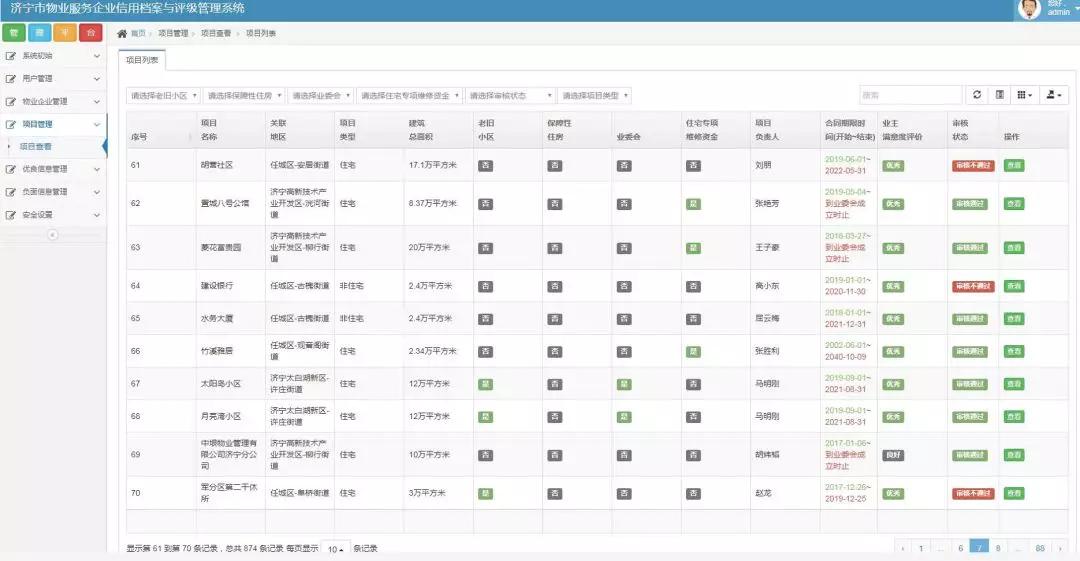
Task: Click 查看 button in row 69
Action: tap(1014, 455)
